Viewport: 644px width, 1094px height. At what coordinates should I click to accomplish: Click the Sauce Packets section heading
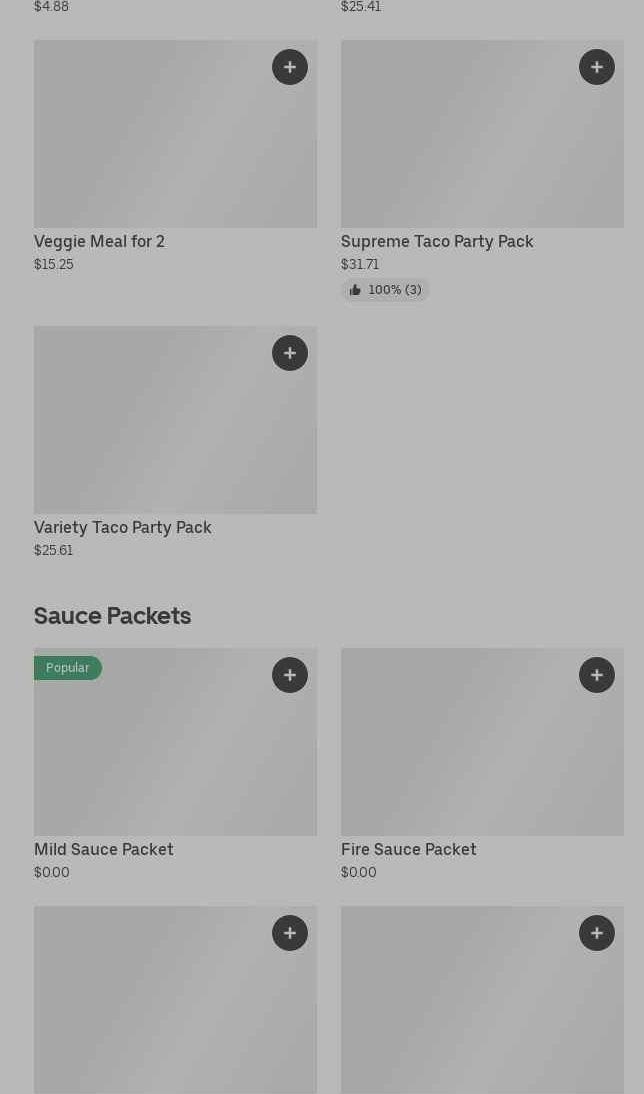point(112,616)
